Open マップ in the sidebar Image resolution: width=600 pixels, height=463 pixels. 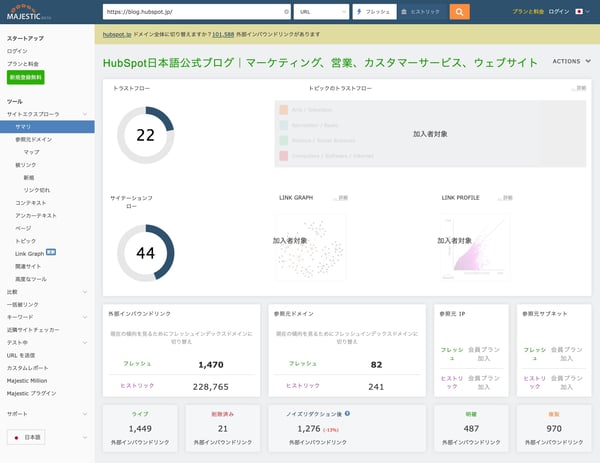click(31, 152)
